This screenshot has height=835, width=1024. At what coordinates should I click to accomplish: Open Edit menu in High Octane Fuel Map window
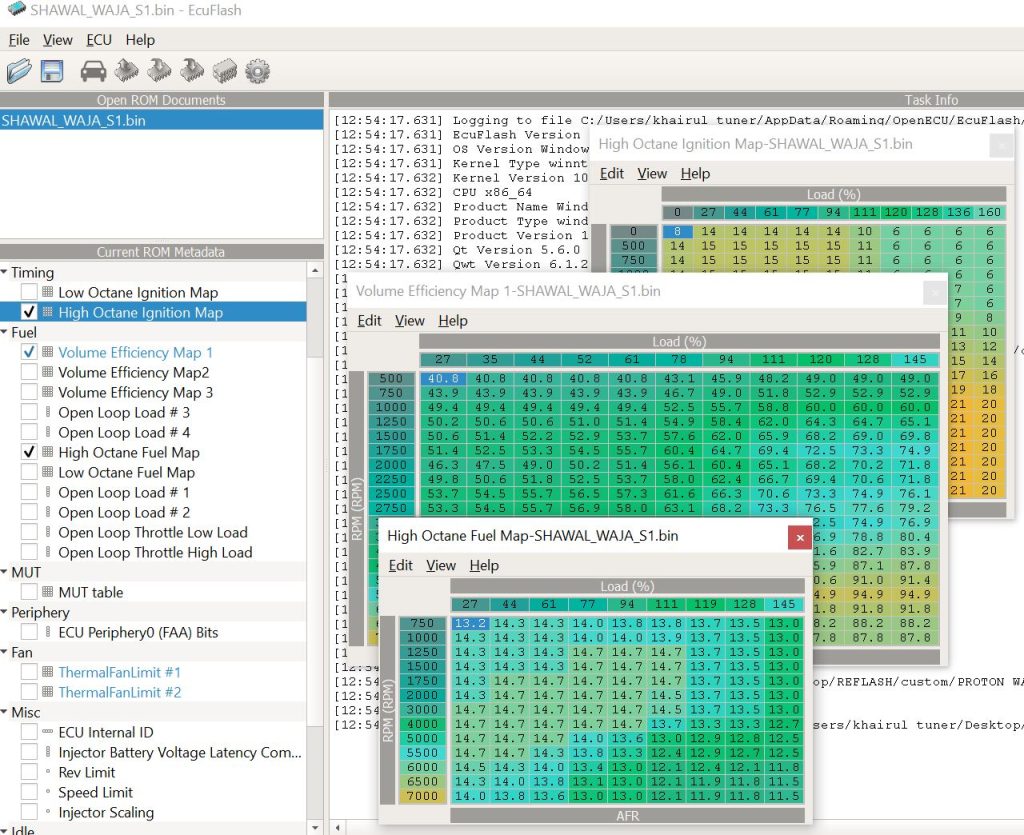click(400, 565)
